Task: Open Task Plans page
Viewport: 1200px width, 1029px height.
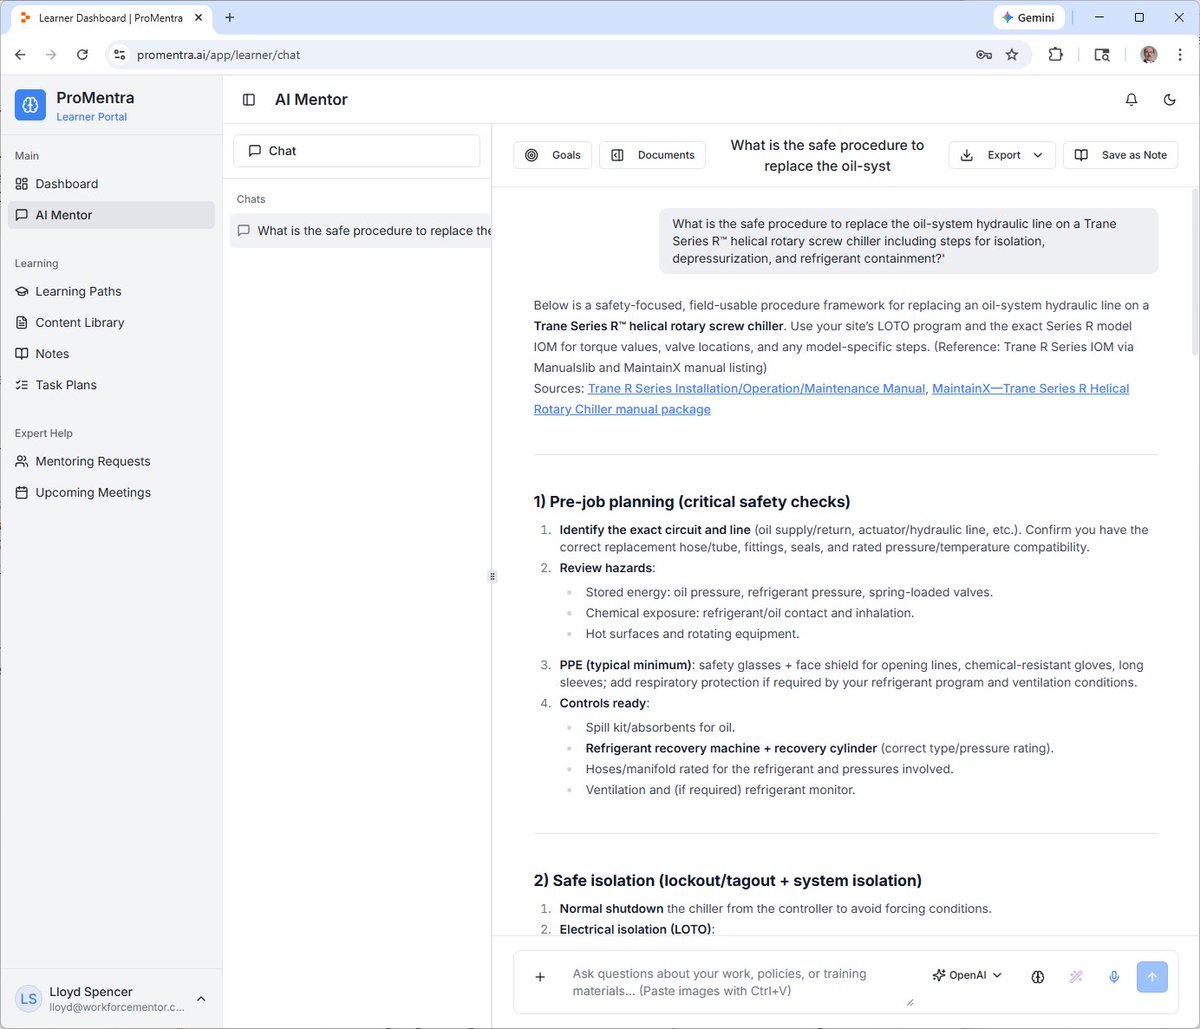Action: click(x=111, y=385)
